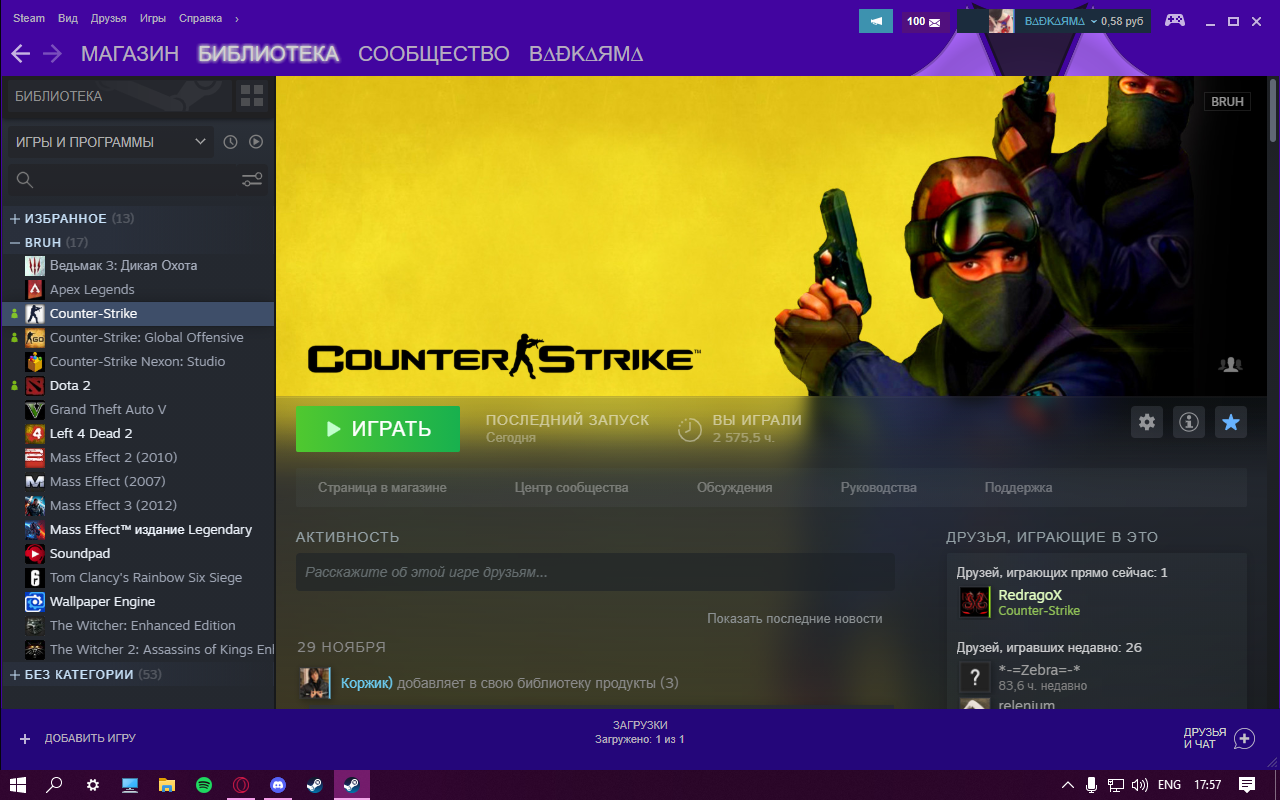Open the Игры menu
Viewport: 1280px width, 800px height.
tap(153, 18)
